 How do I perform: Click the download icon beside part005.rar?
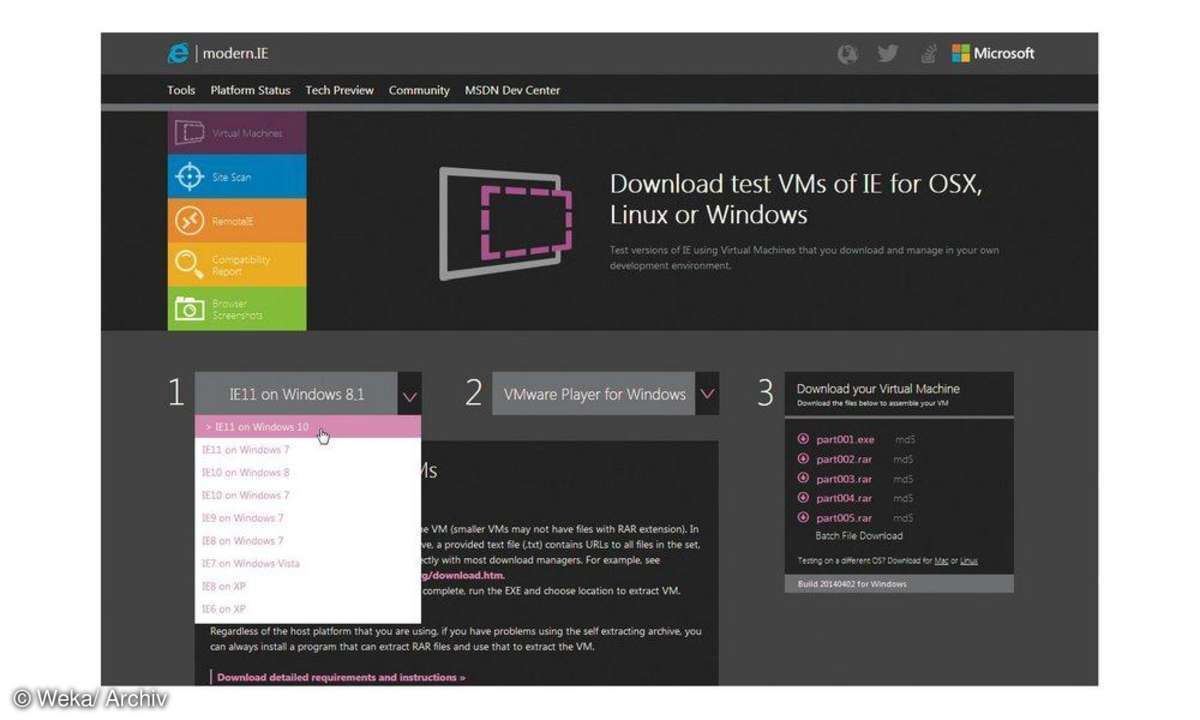803,518
